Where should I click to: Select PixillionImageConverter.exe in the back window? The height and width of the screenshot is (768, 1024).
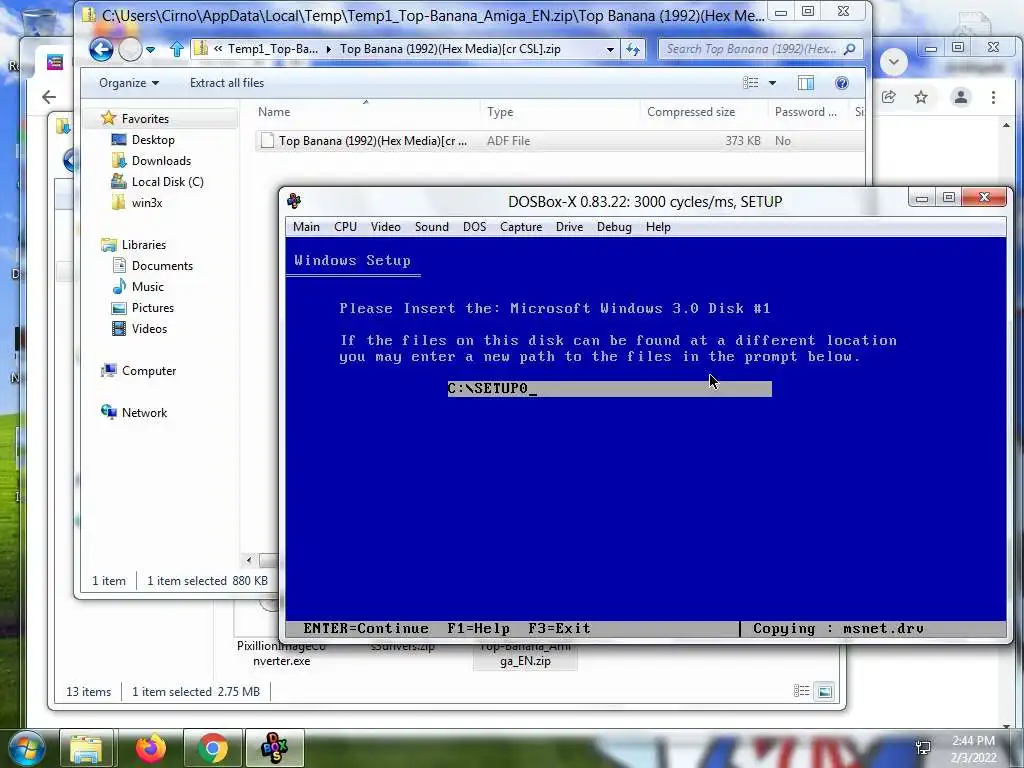click(x=281, y=654)
